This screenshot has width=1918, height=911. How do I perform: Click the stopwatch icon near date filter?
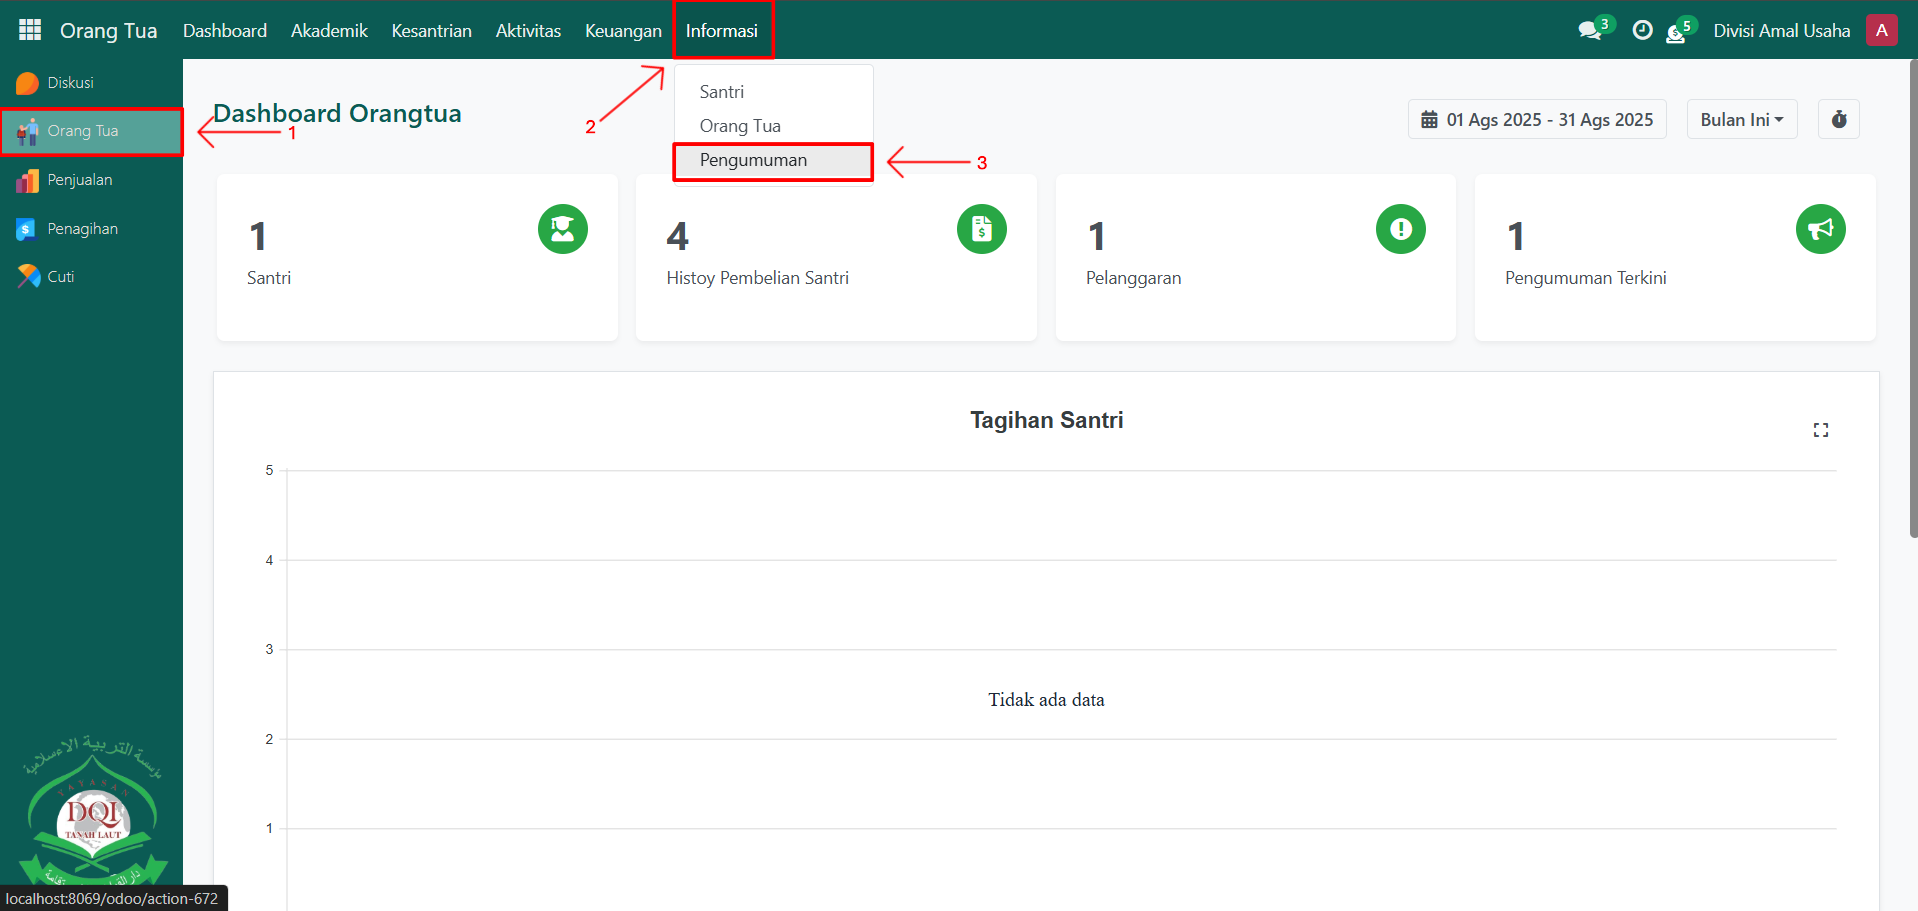click(1839, 120)
